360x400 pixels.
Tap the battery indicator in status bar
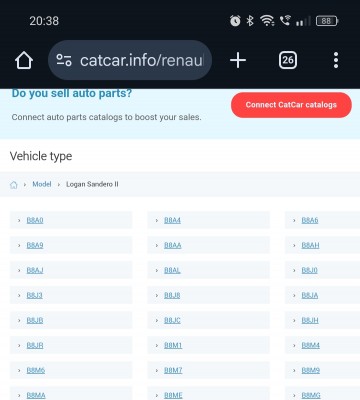point(327,21)
